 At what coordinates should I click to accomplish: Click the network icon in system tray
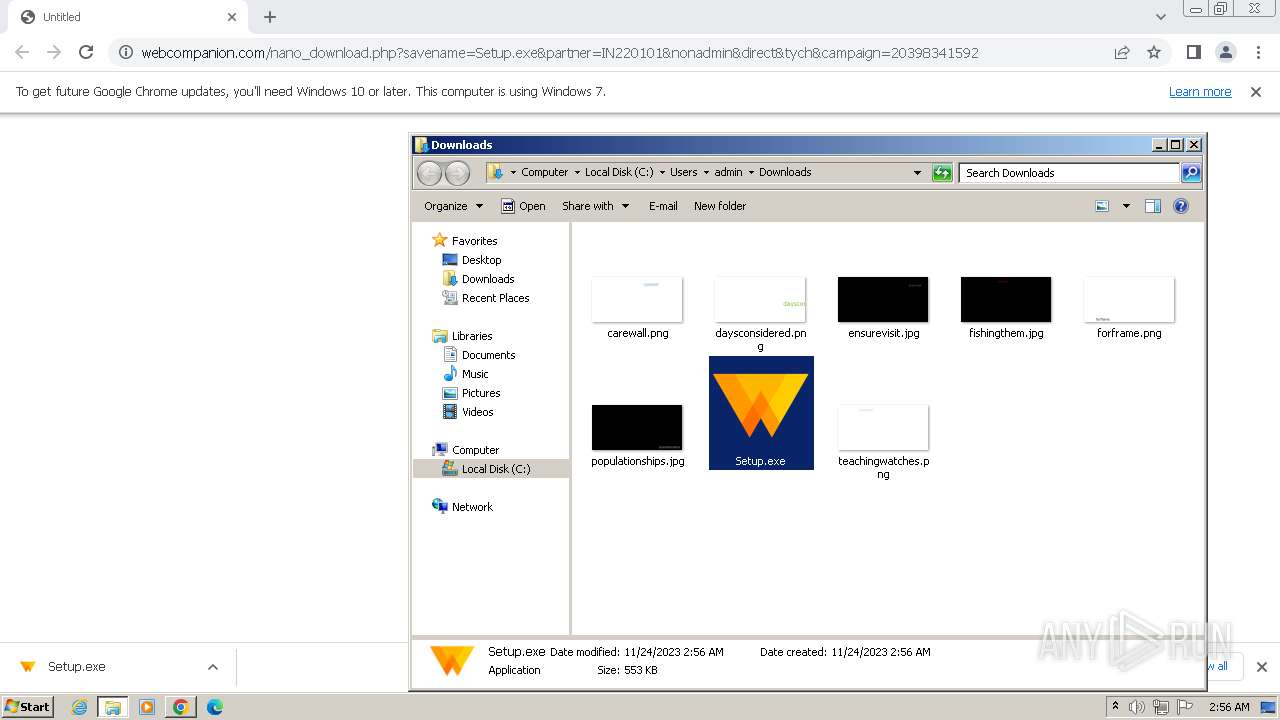coord(1161,707)
